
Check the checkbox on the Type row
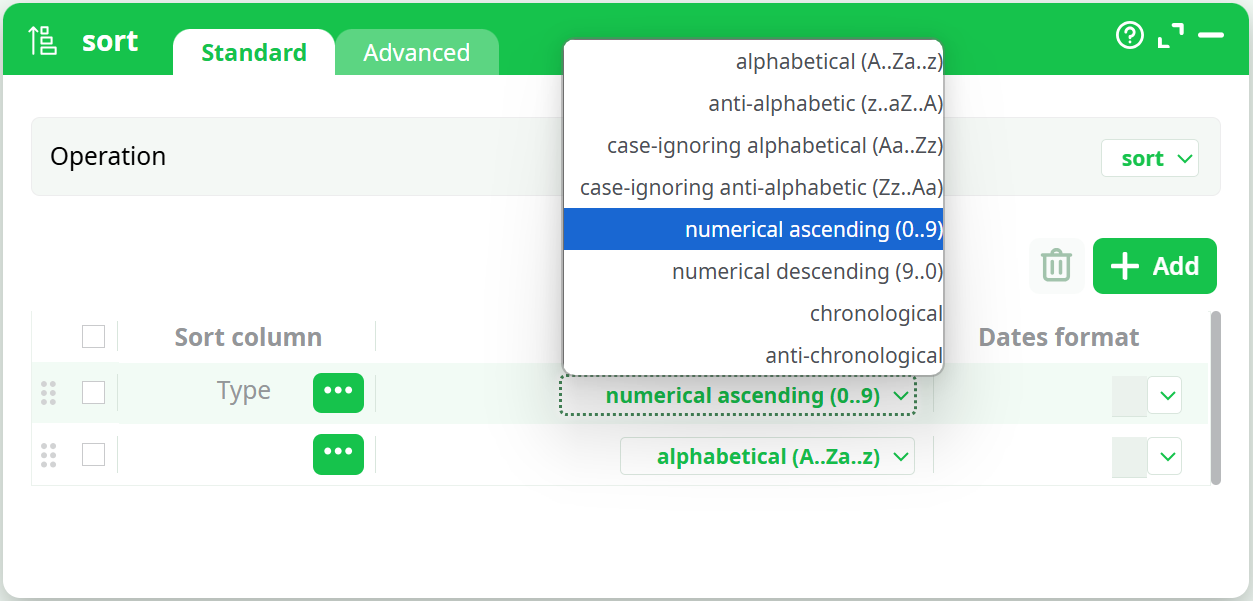(x=93, y=393)
